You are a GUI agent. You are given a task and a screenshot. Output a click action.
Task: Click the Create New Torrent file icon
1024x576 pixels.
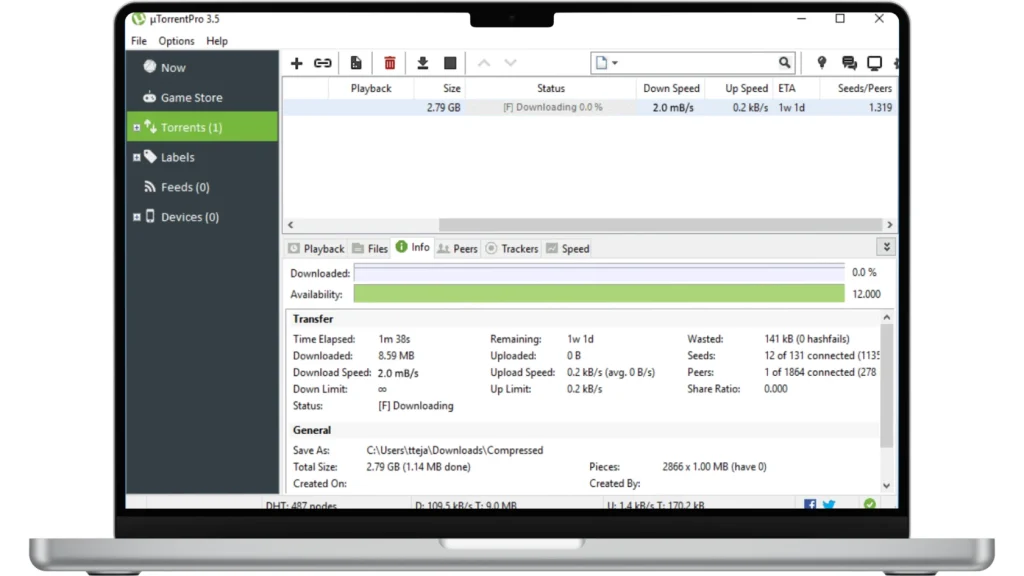point(356,63)
